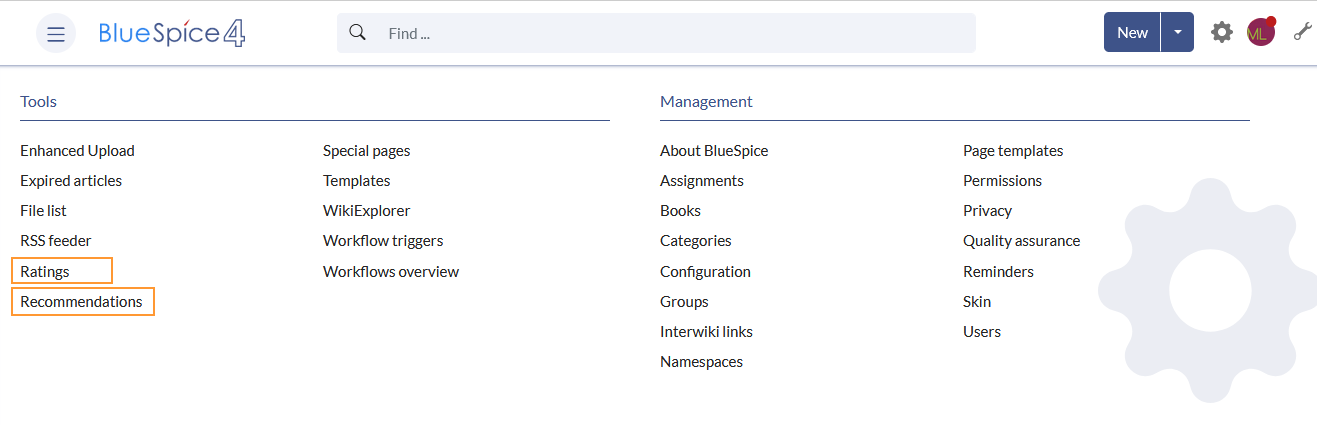
Task: Open the Ratings link
Action: [x=45, y=271]
